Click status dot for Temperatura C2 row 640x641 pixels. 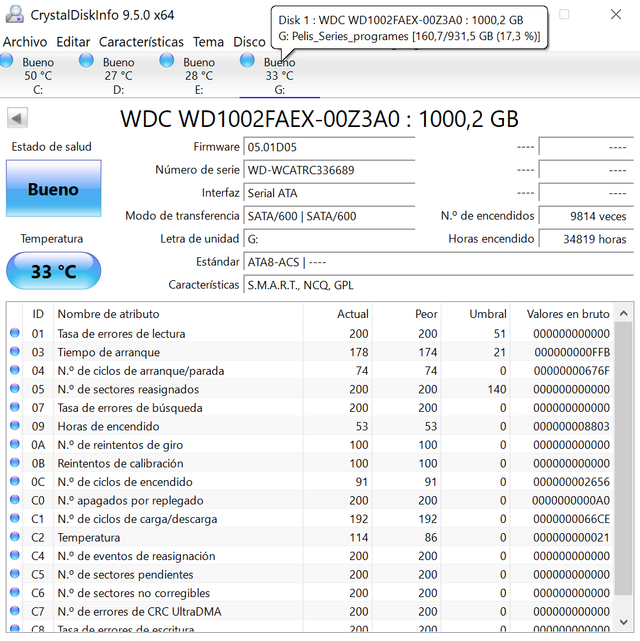point(15,536)
